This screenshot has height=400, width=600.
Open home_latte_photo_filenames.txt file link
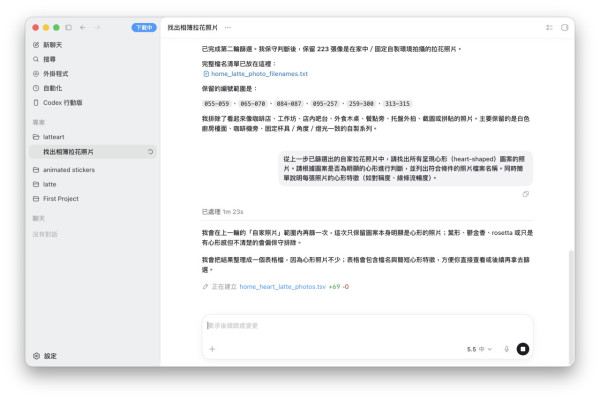[259, 73]
